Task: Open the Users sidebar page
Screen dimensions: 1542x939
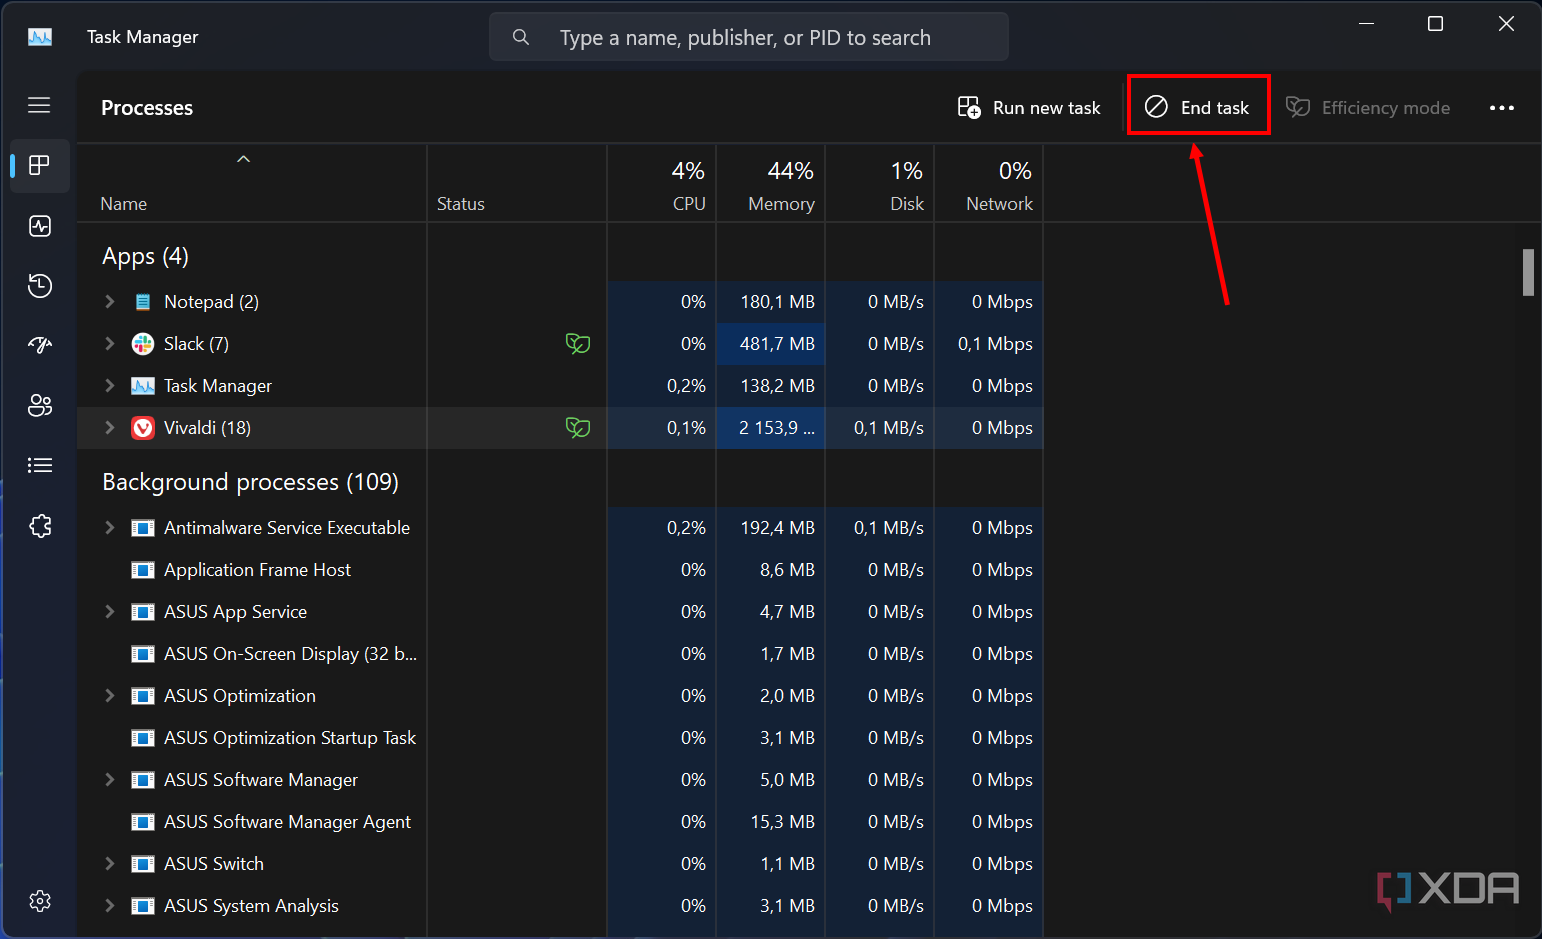Action: (40, 405)
